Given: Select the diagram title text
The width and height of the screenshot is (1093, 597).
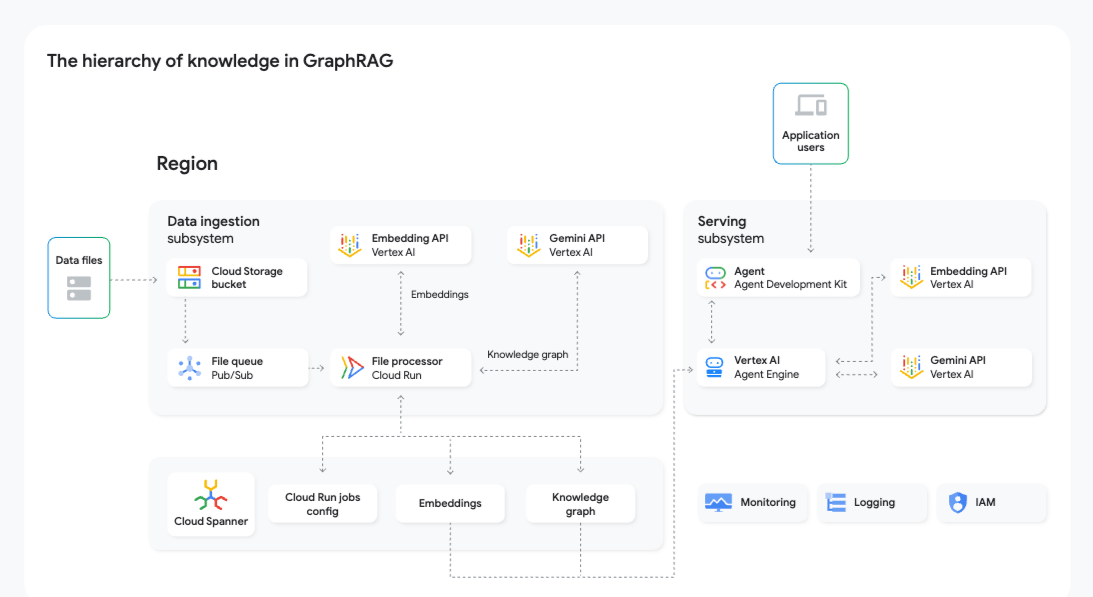Looking at the screenshot, I should (219, 60).
